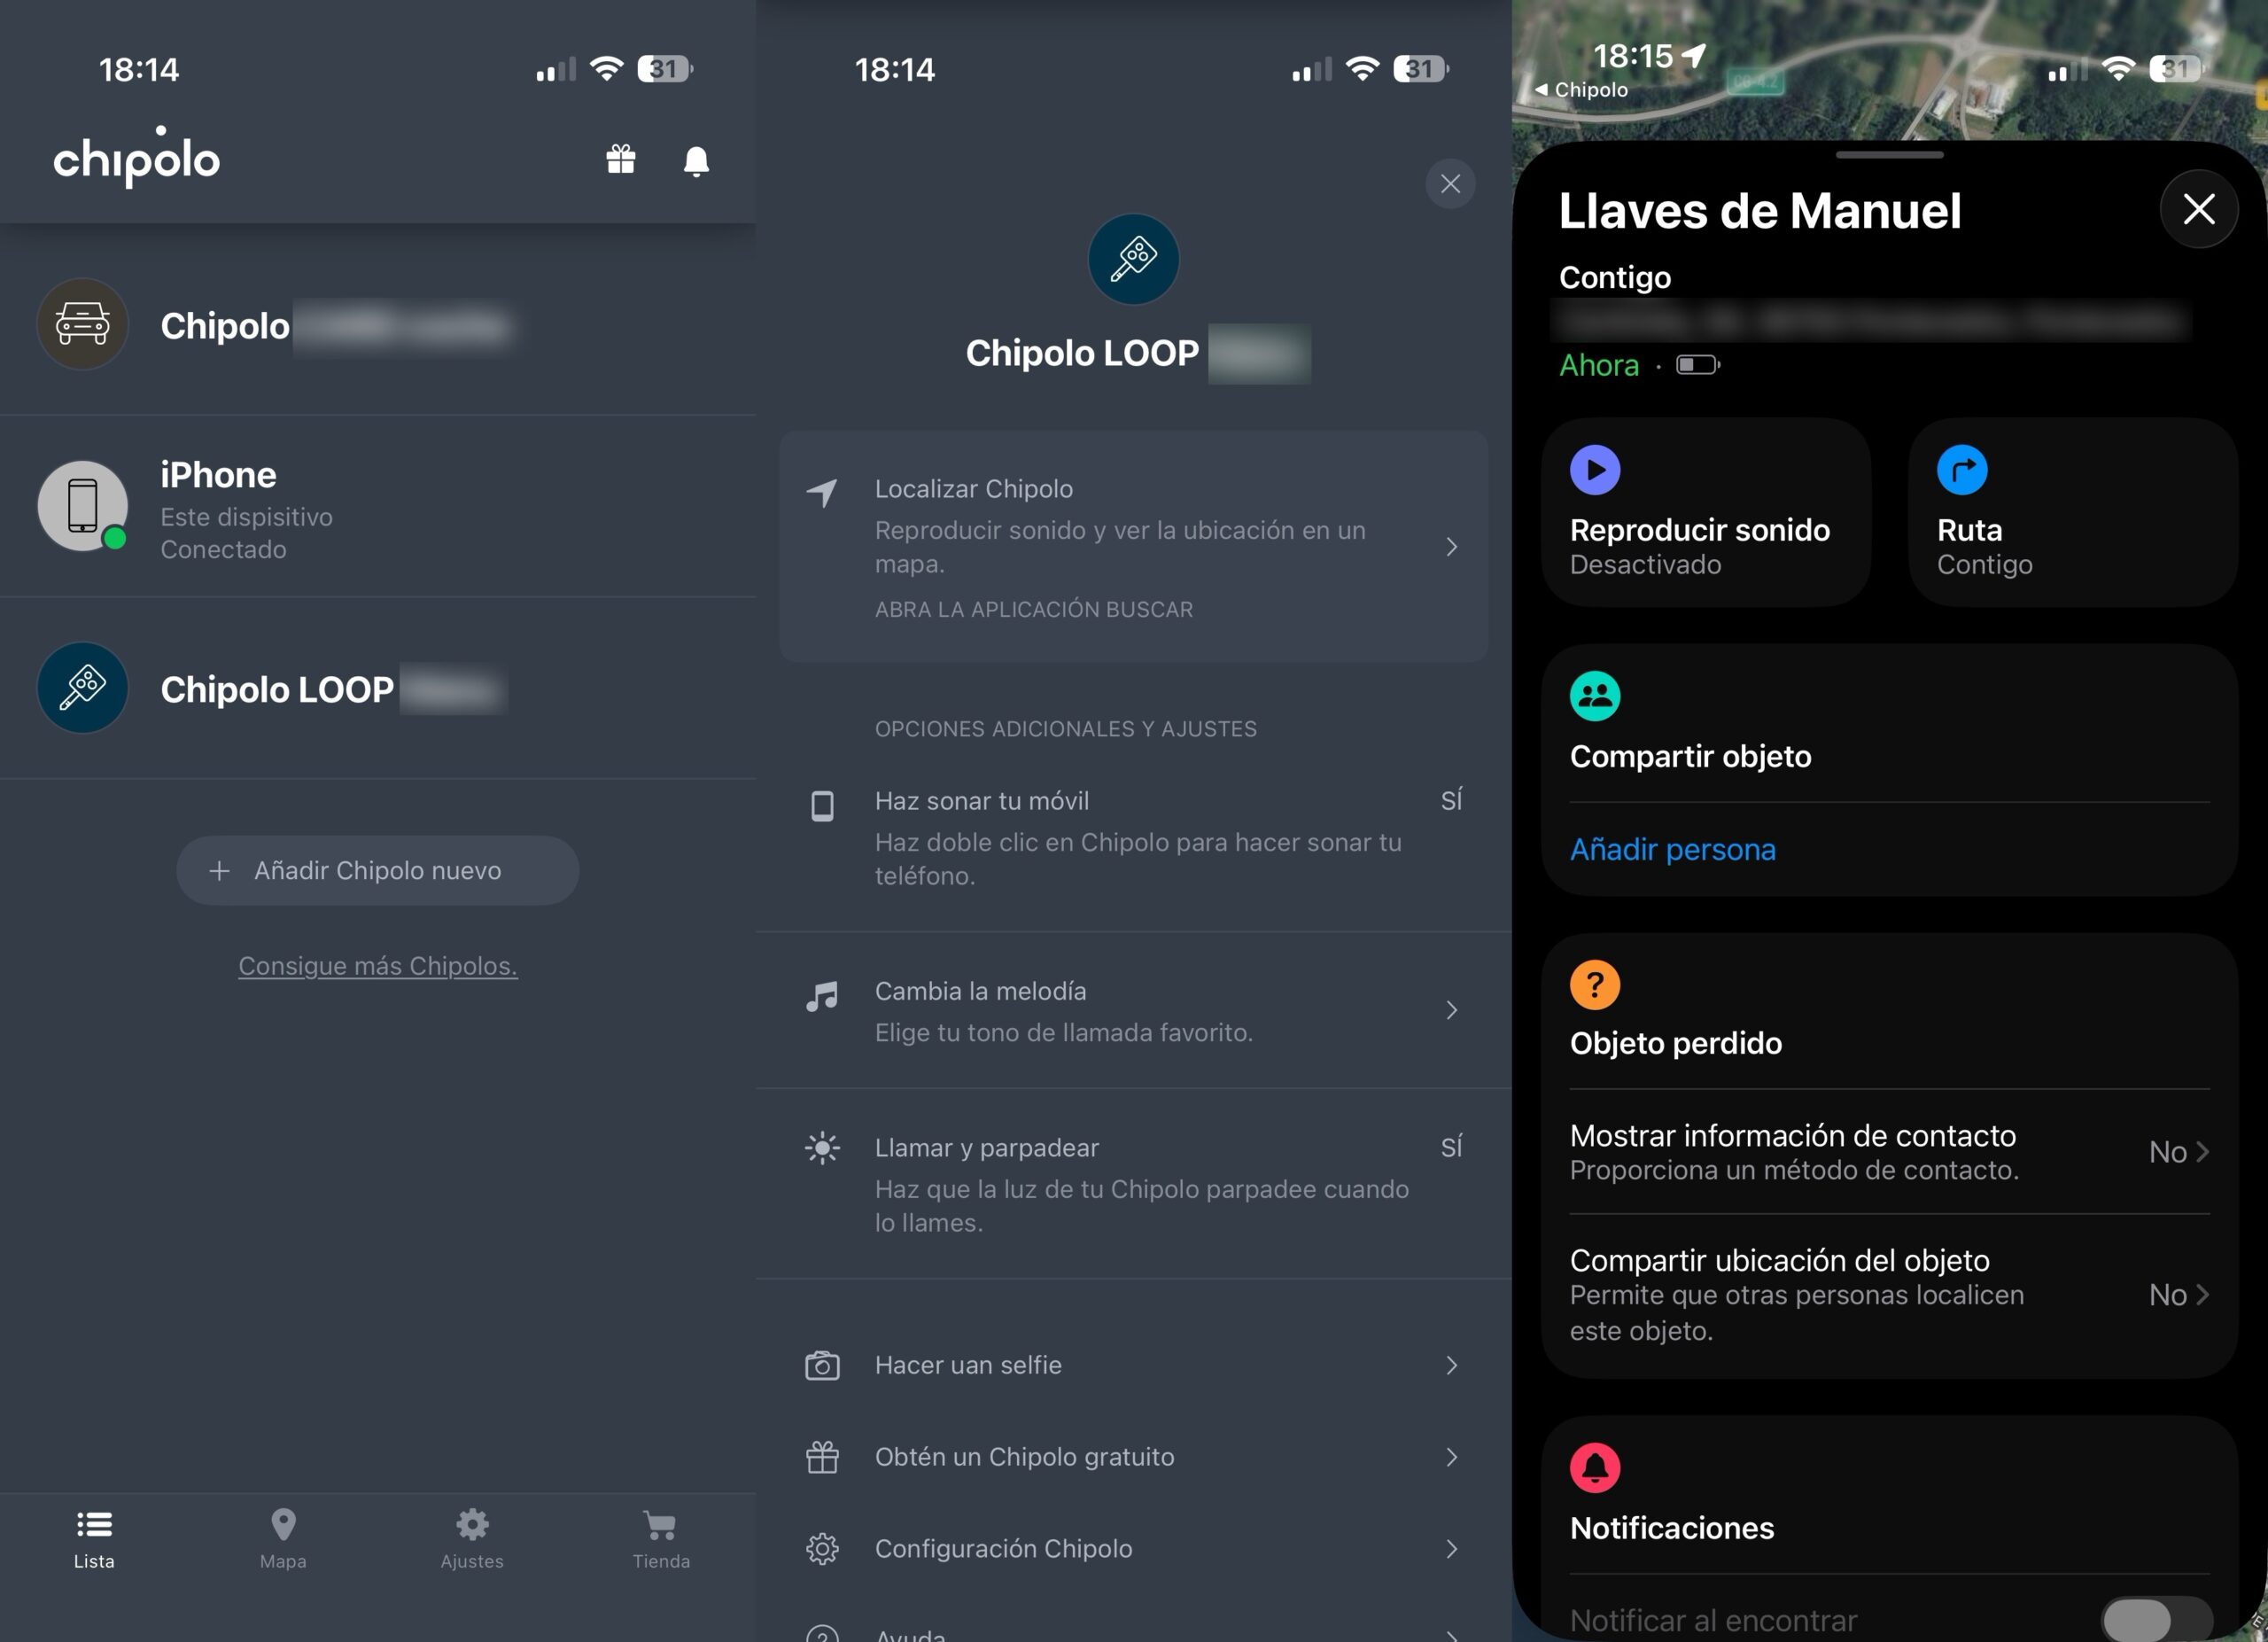Expand Cambia la melodía chevron
This screenshot has height=1642, width=2268.
click(x=1452, y=1011)
